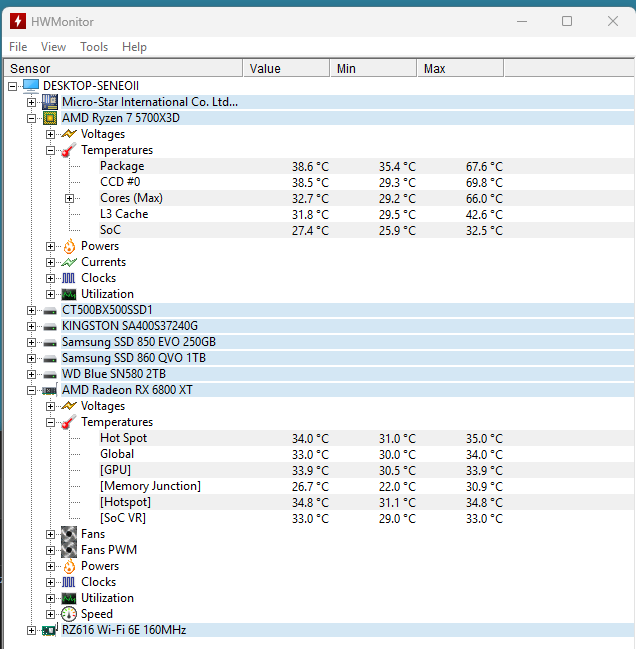Expand the Samsung SSD 850 EVO node
Screen dimensions: 636x649
(31, 342)
